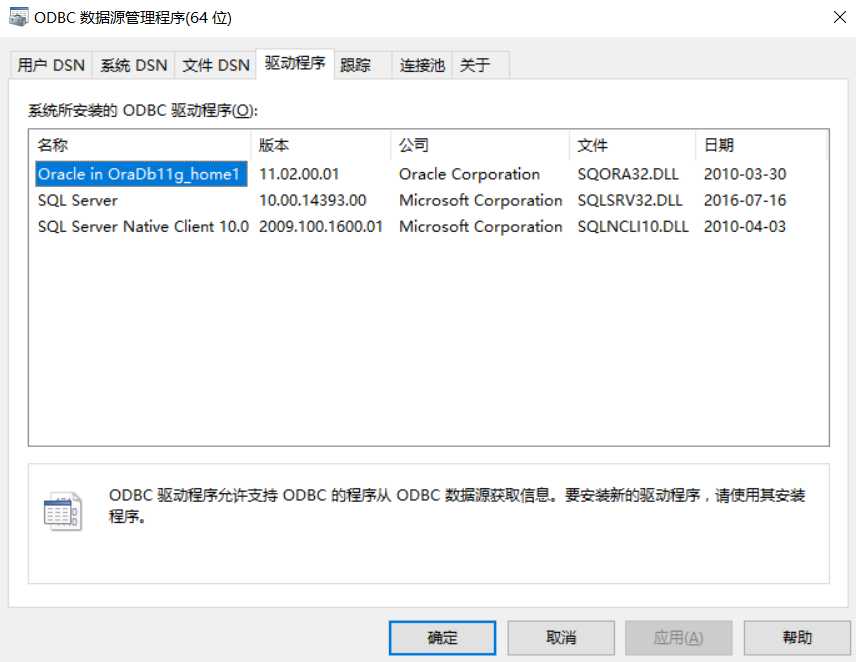Click version 2009.100.1600.01 cell
The image size is (856, 662).
(320, 226)
